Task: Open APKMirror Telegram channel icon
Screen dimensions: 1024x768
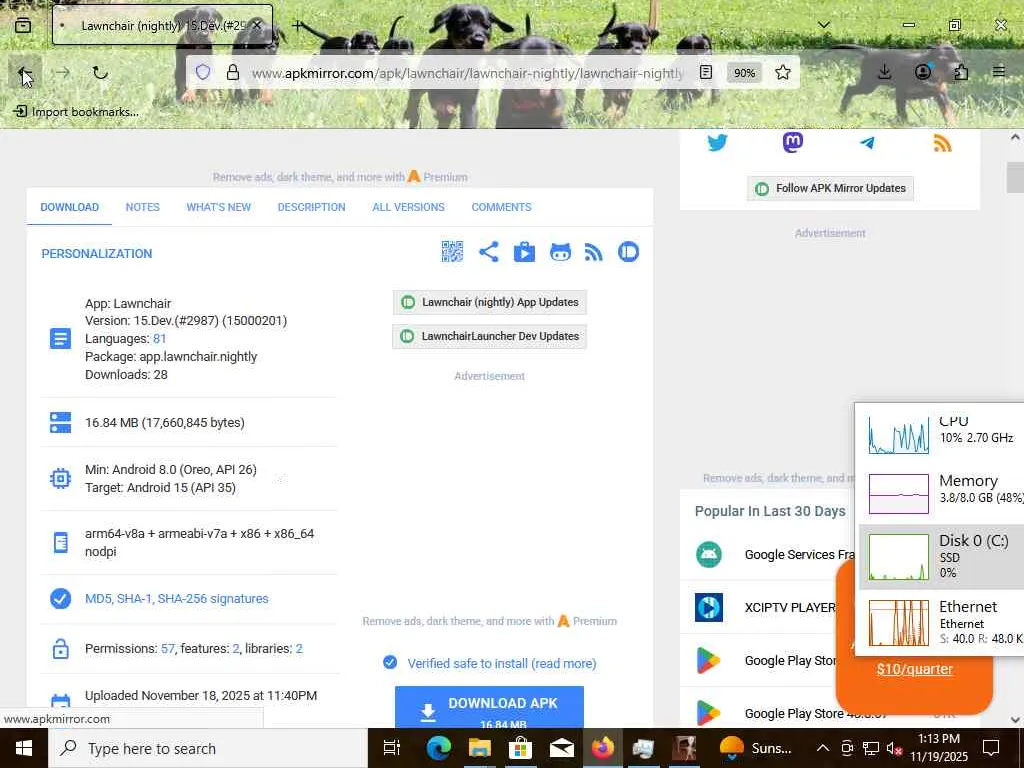Action: (867, 142)
